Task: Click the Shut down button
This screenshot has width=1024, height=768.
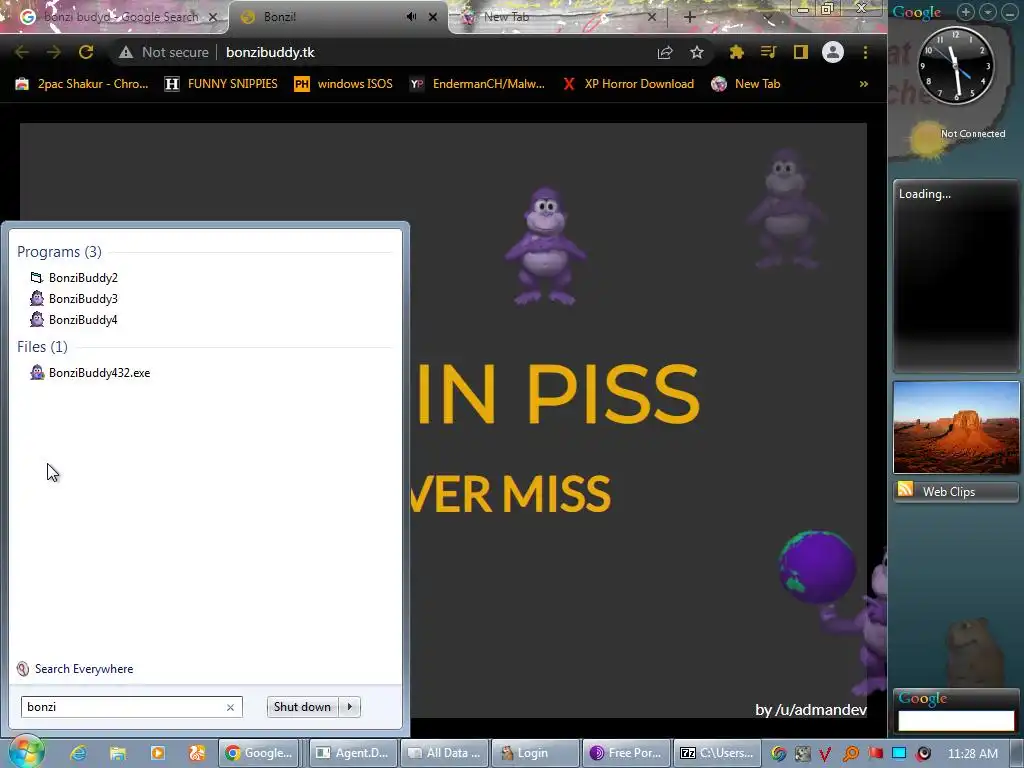Action: tap(302, 707)
